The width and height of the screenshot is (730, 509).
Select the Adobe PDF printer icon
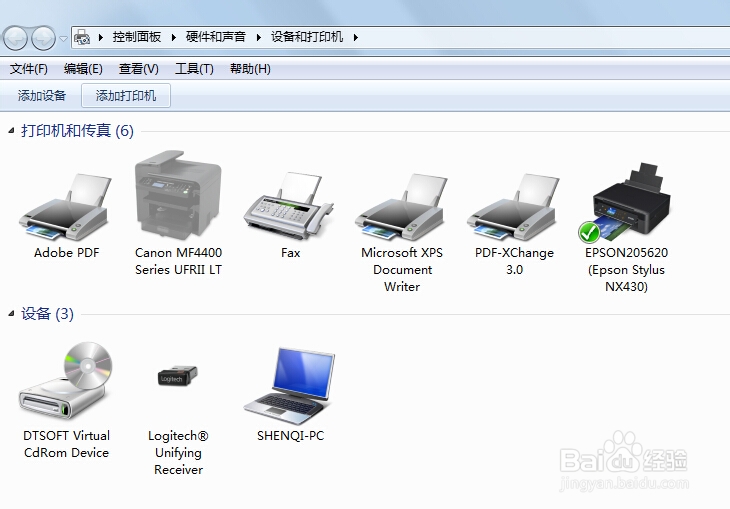pos(66,206)
